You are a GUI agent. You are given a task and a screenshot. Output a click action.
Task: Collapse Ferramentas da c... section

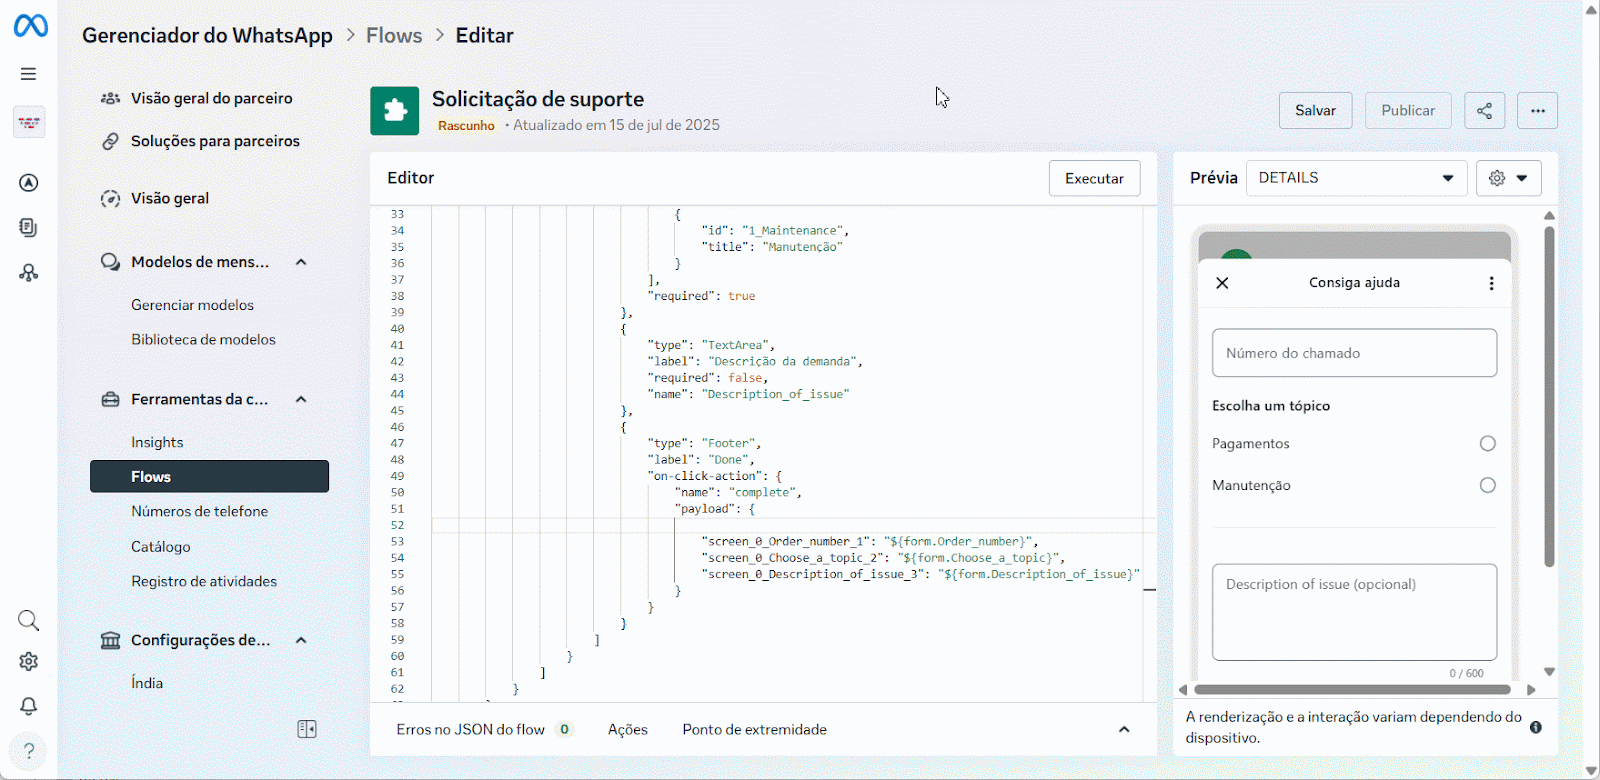point(301,399)
